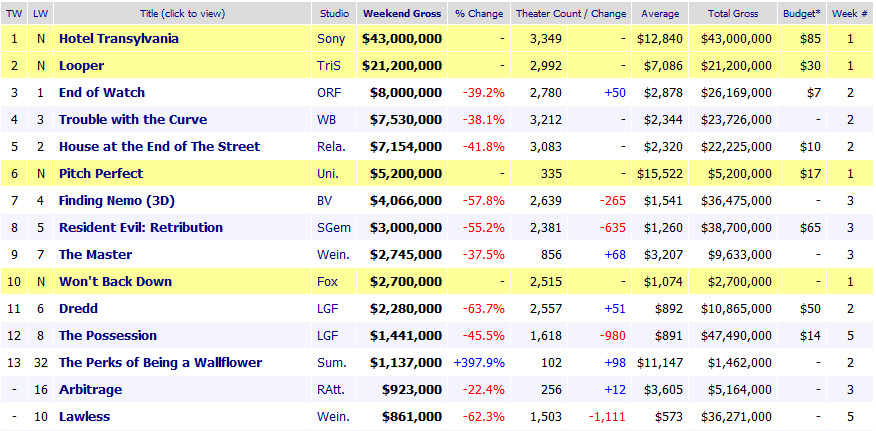
Task: Select the -41.8% change value
Action: click(x=484, y=146)
